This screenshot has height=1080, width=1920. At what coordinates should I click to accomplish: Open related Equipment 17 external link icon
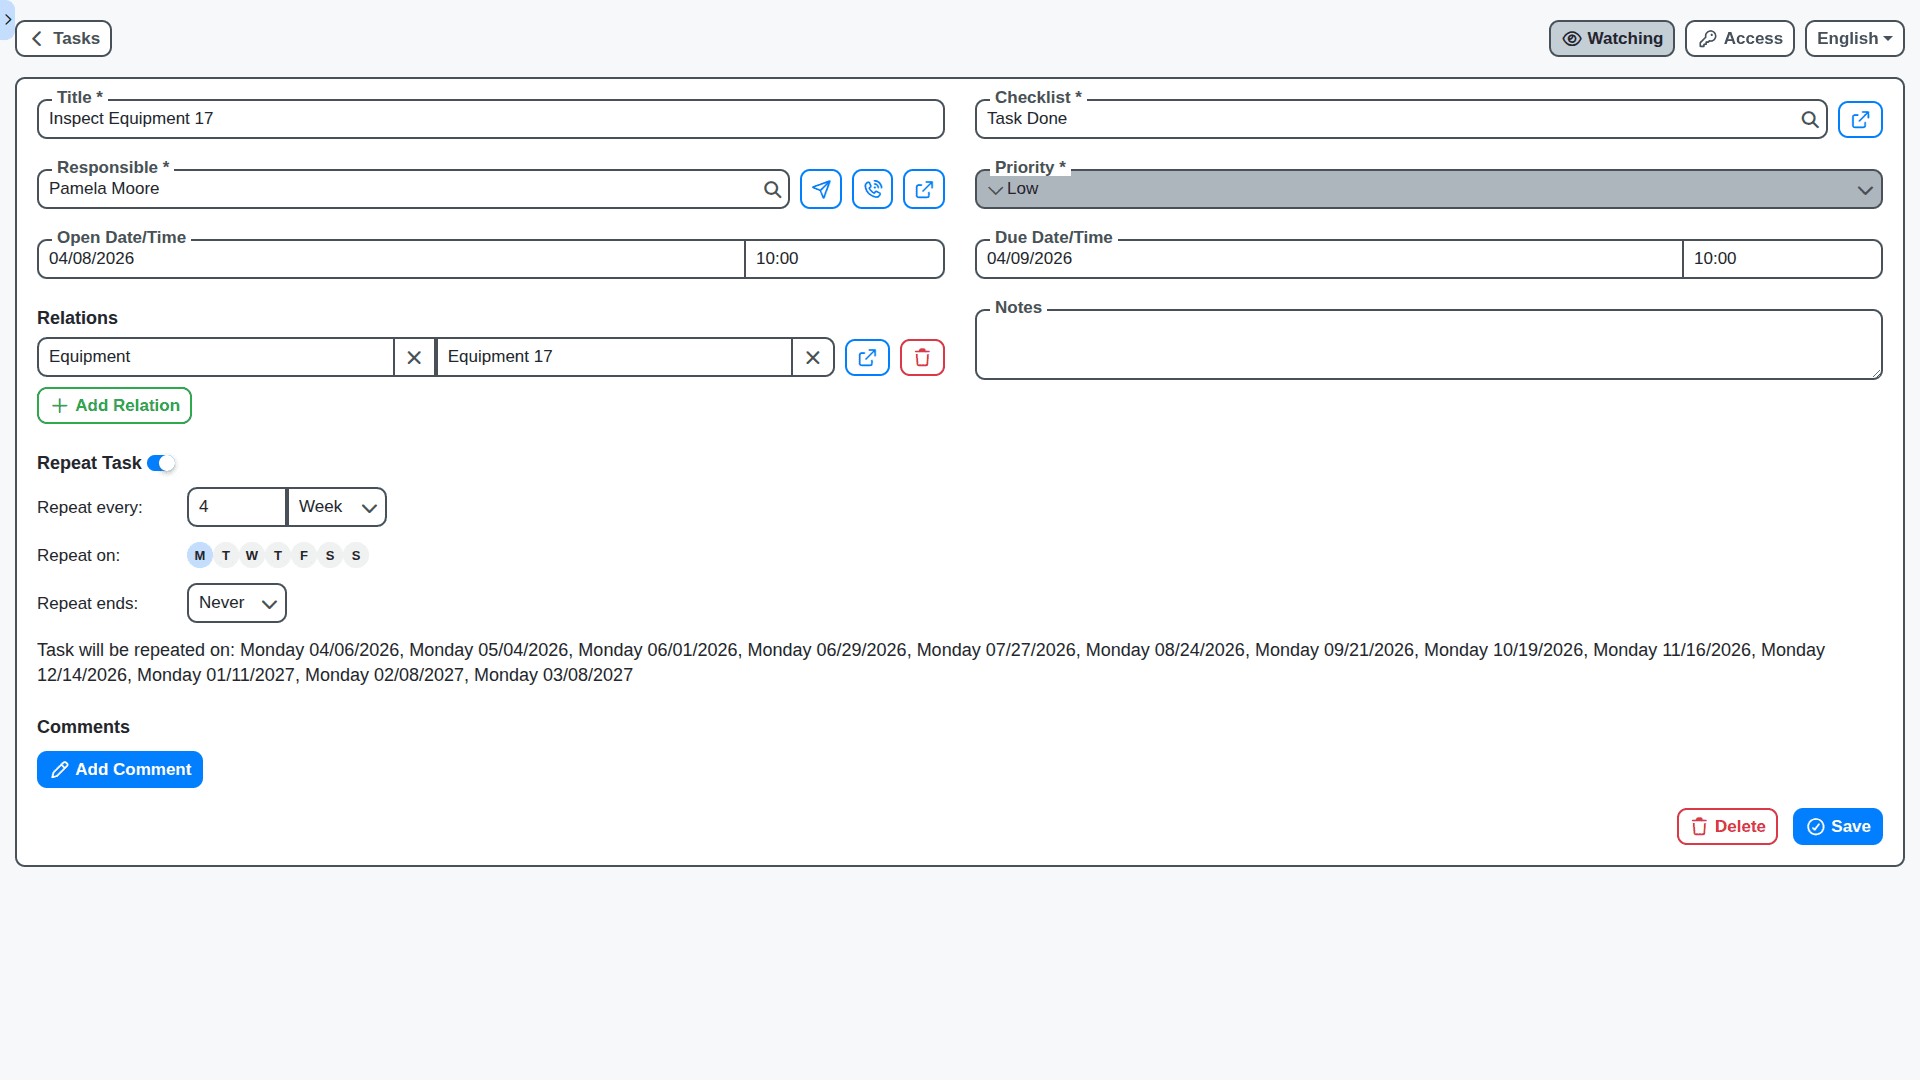[867, 358]
